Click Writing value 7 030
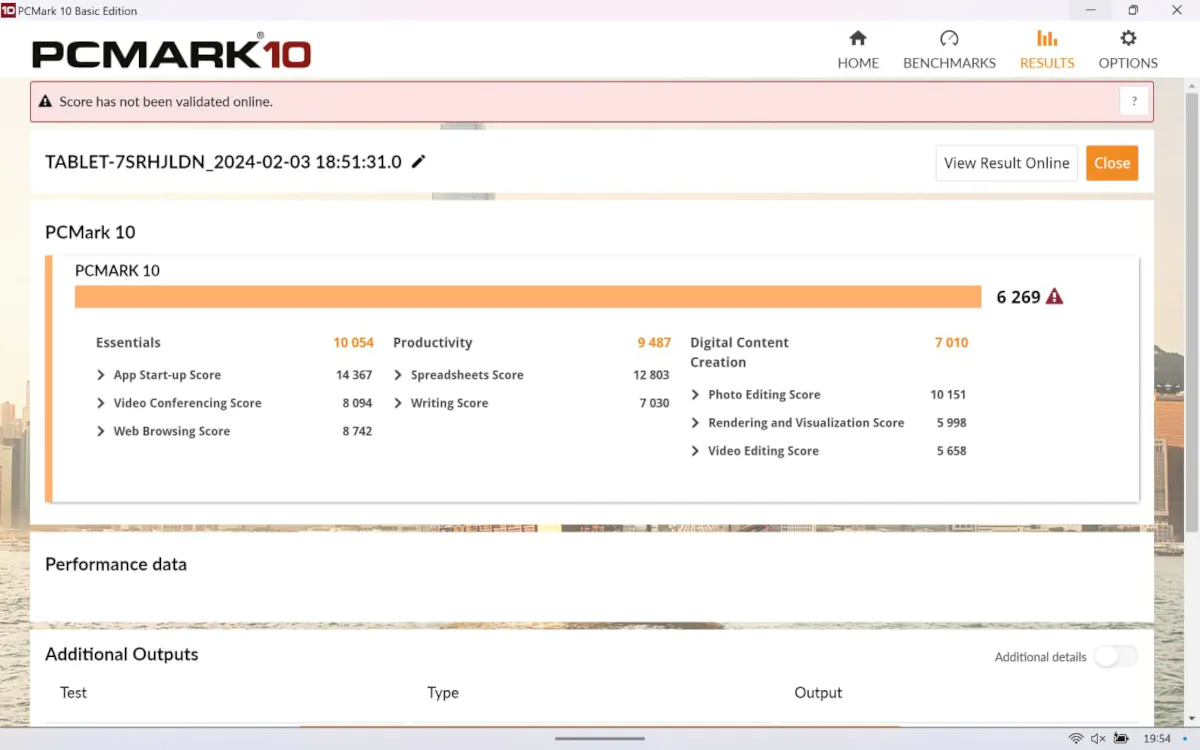The image size is (1200, 750). tap(654, 403)
